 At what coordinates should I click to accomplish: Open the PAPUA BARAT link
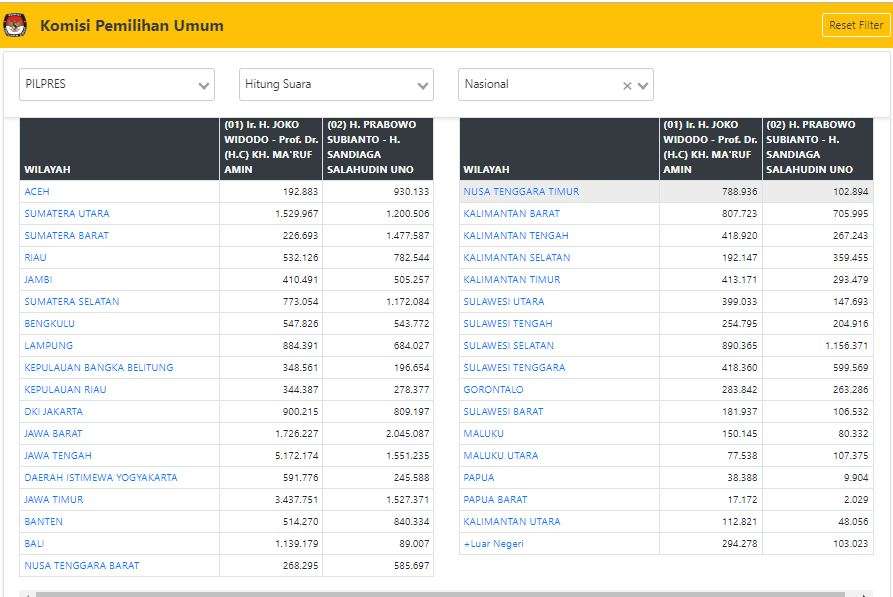click(495, 500)
